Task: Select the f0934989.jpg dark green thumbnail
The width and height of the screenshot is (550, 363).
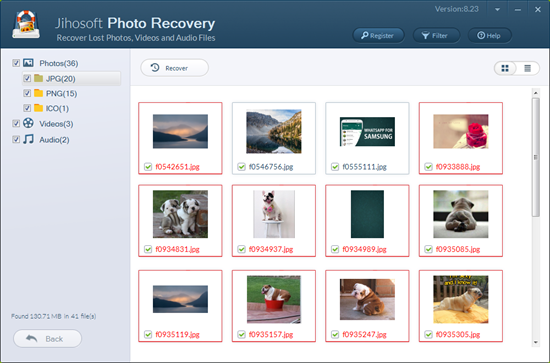Action: pos(367,214)
